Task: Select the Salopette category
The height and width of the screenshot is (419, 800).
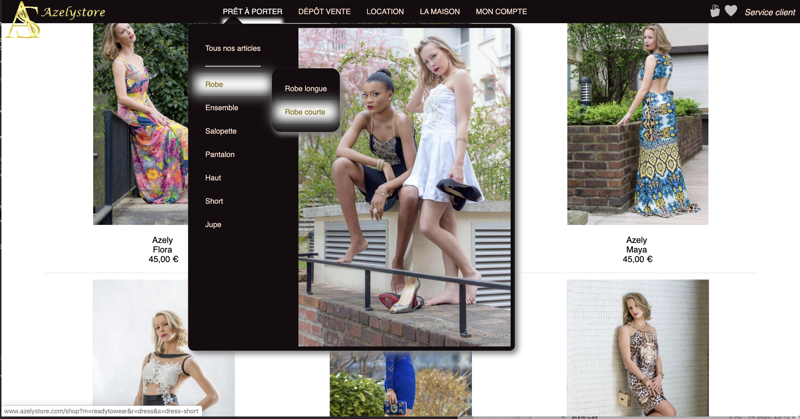Action: pyautogui.click(x=221, y=131)
